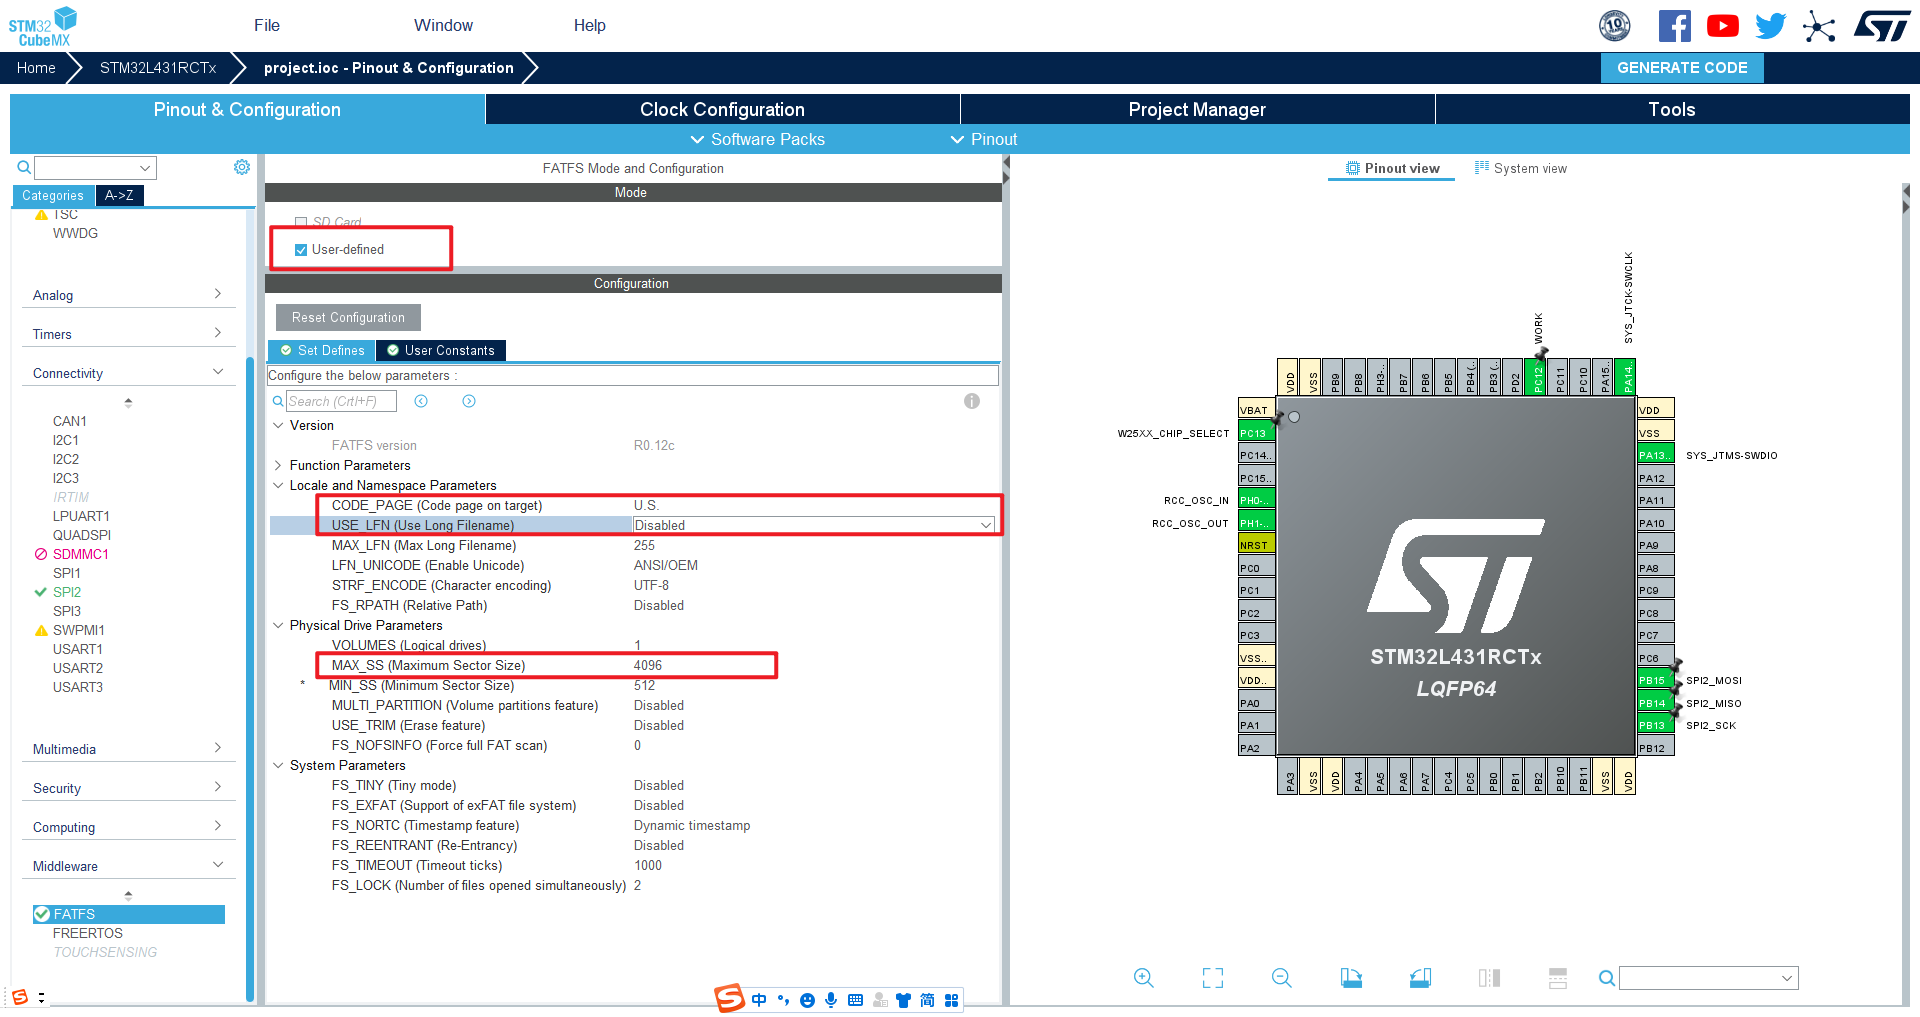Click the GENERATE CODE button
Screen dimensions: 1920x1017
coord(1681,67)
